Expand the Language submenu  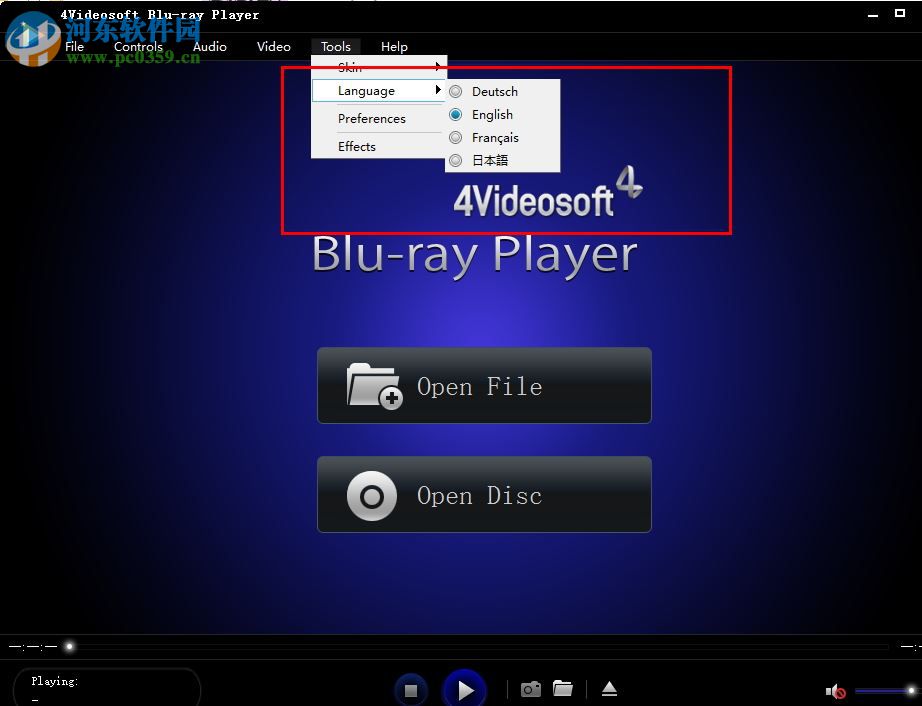(x=365, y=90)
